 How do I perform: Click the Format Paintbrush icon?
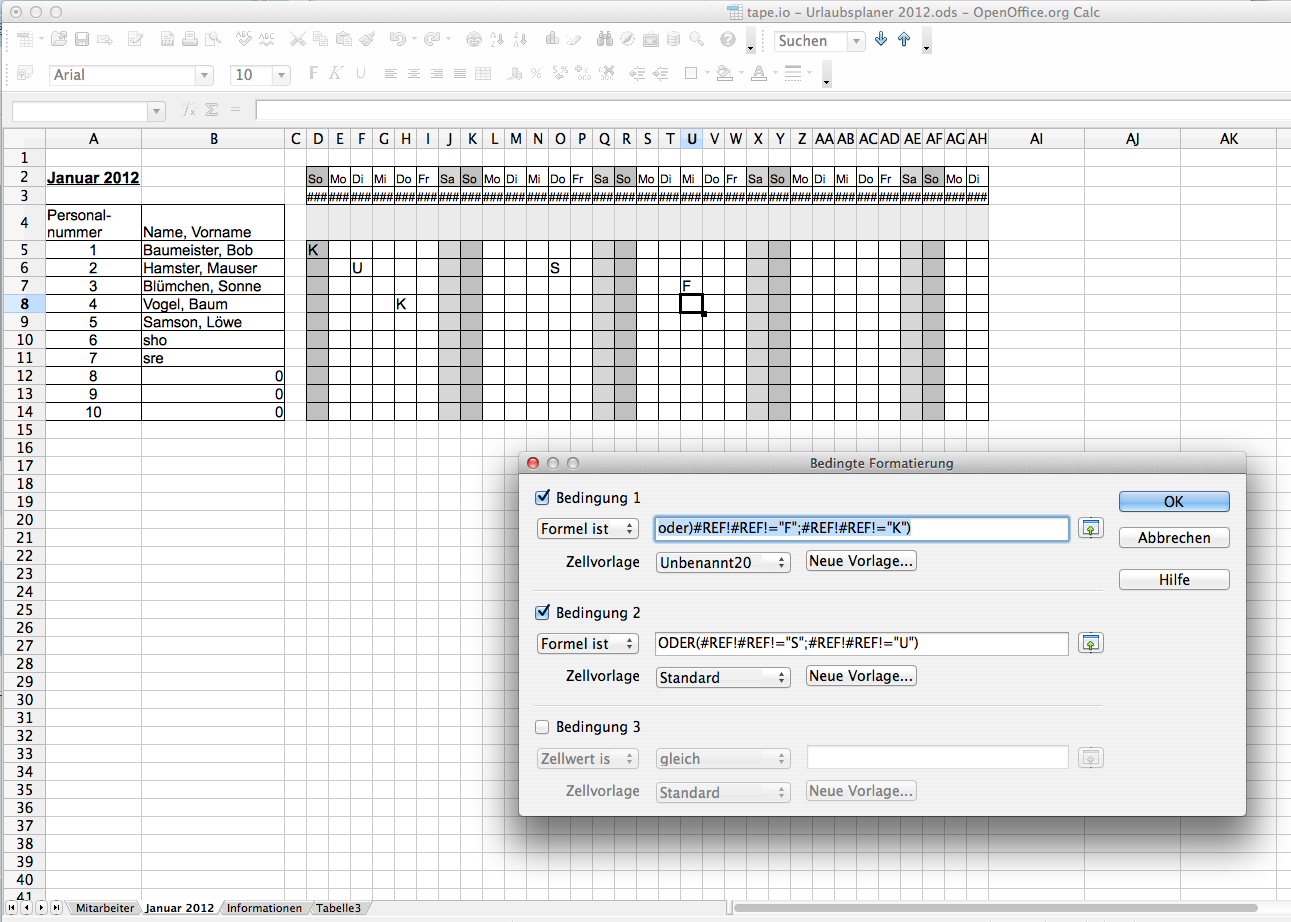pos(366,40)
